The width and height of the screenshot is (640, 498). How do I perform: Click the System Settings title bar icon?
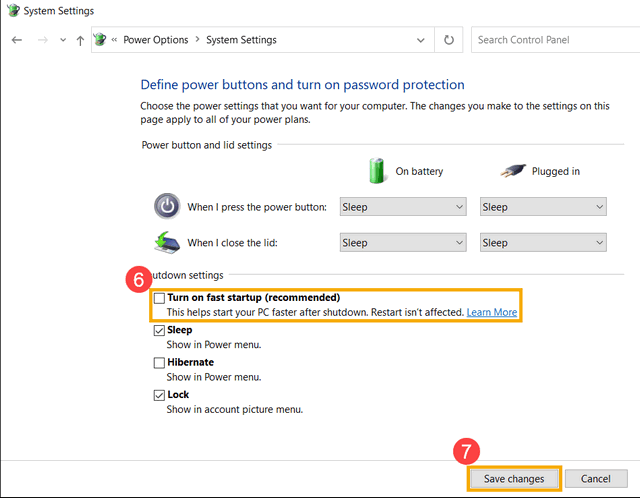[10, 11]
